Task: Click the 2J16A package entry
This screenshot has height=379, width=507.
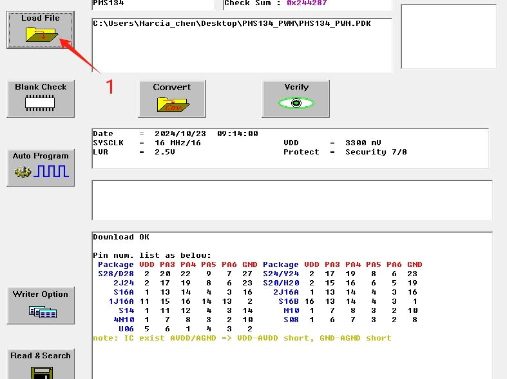Action: pyautogui.click(x=286, y=292)
